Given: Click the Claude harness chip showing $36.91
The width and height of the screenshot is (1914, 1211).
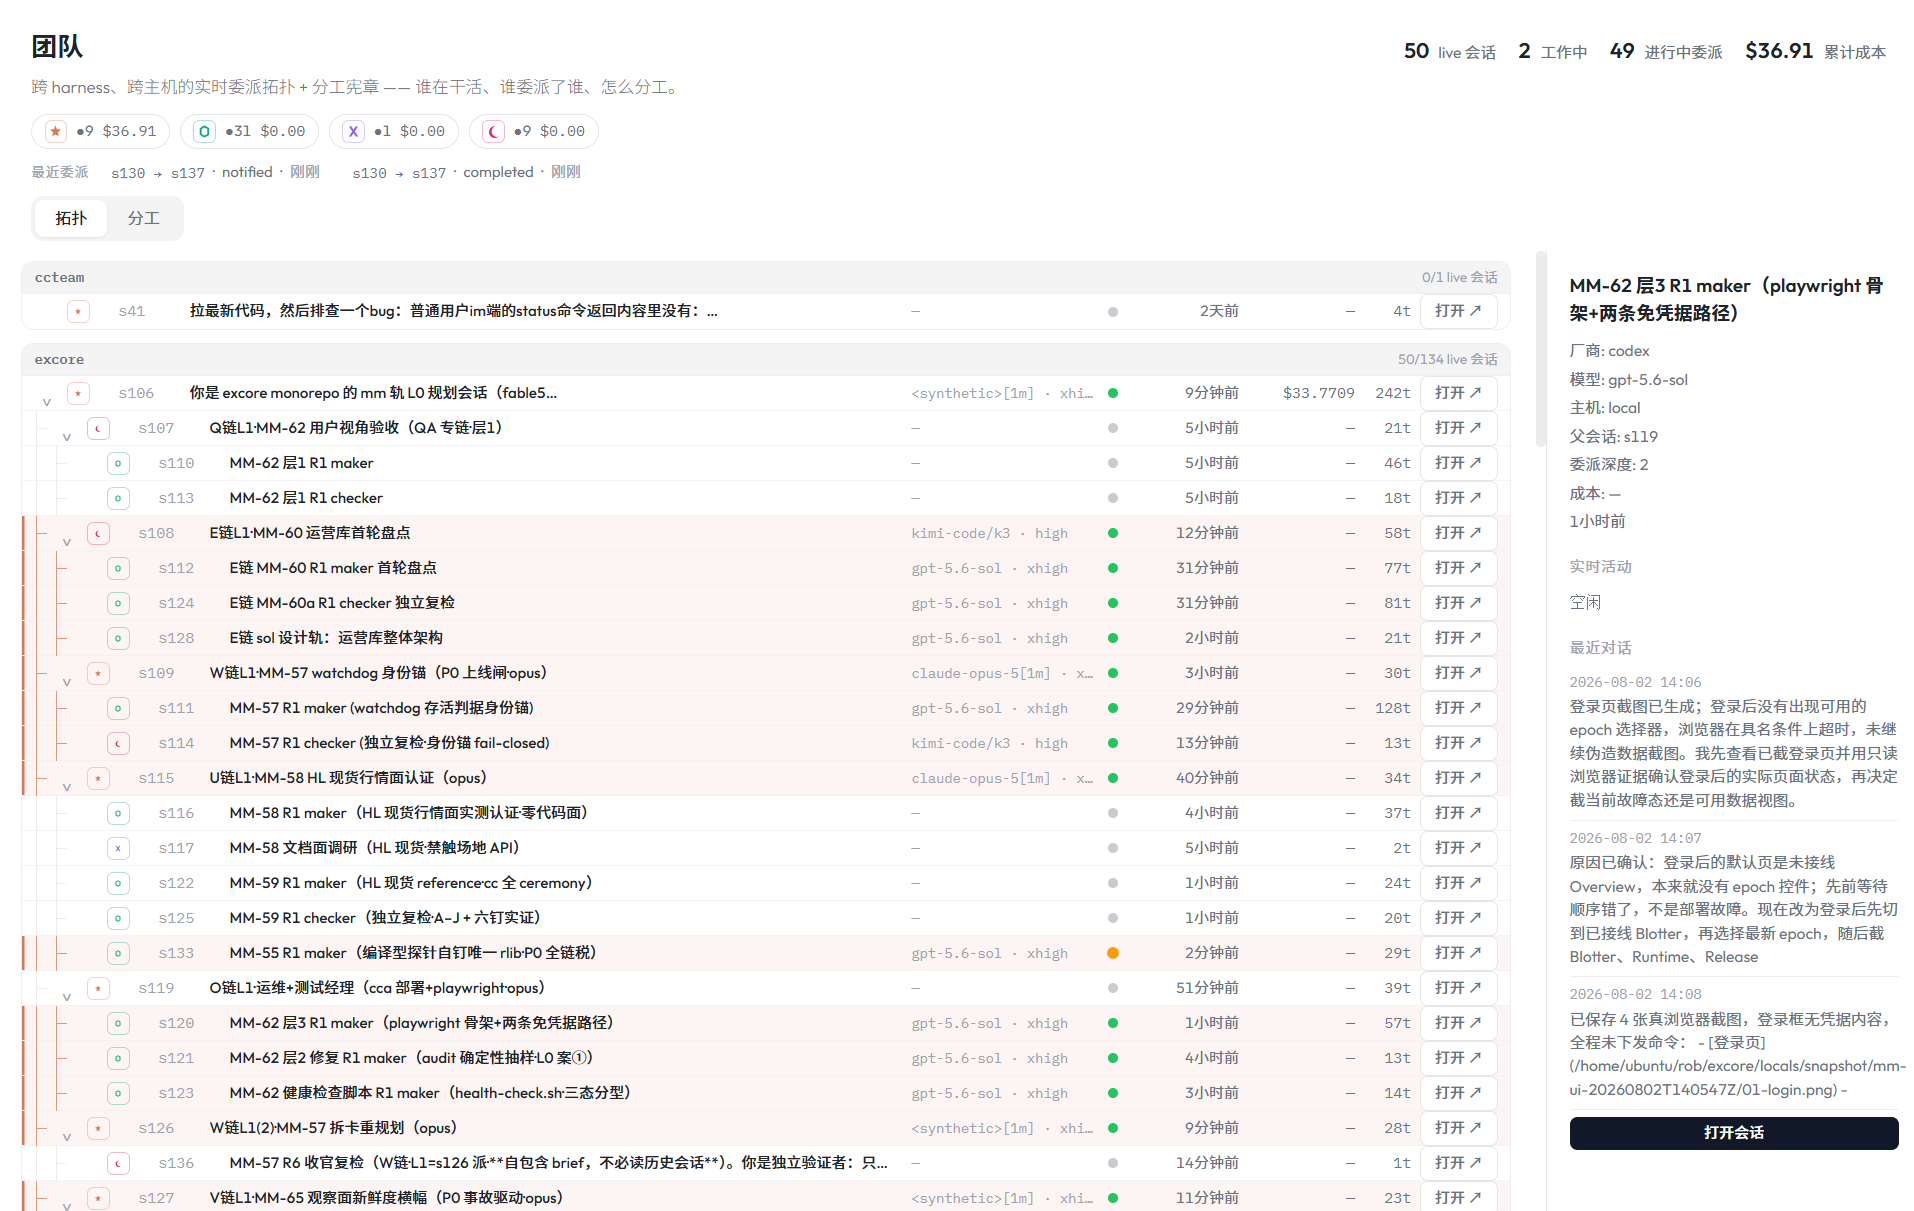Looking at the screenshot, I should [x=100, y=131].
